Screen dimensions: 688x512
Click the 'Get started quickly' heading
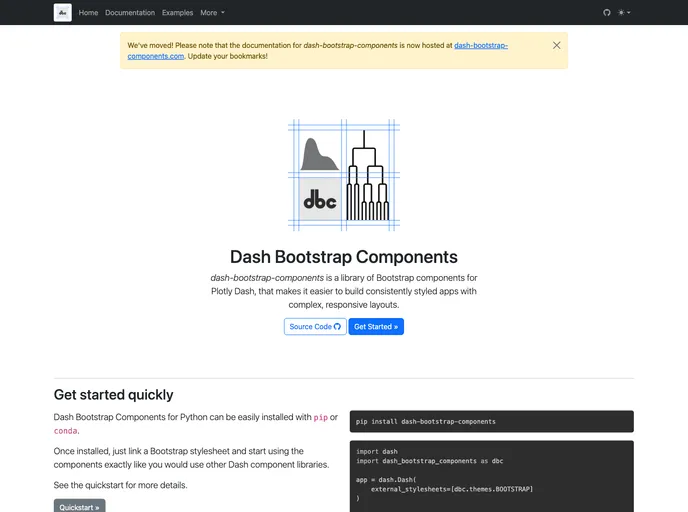[x=113, y=394]
